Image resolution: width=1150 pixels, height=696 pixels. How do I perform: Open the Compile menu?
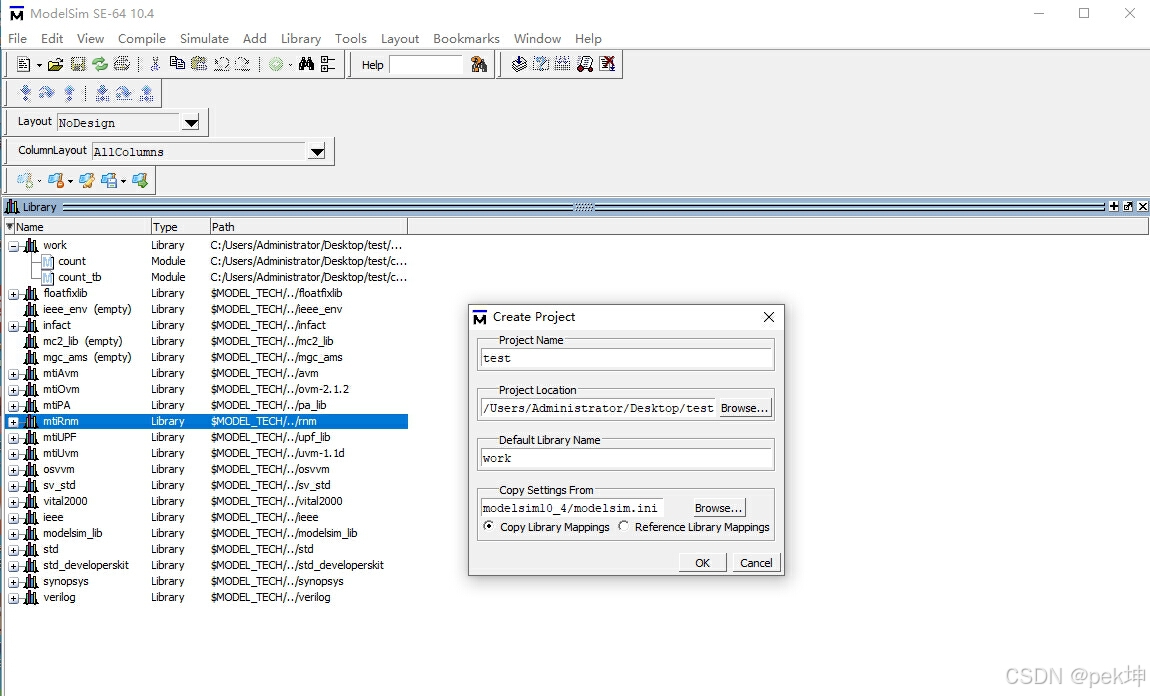coord(142,39)
